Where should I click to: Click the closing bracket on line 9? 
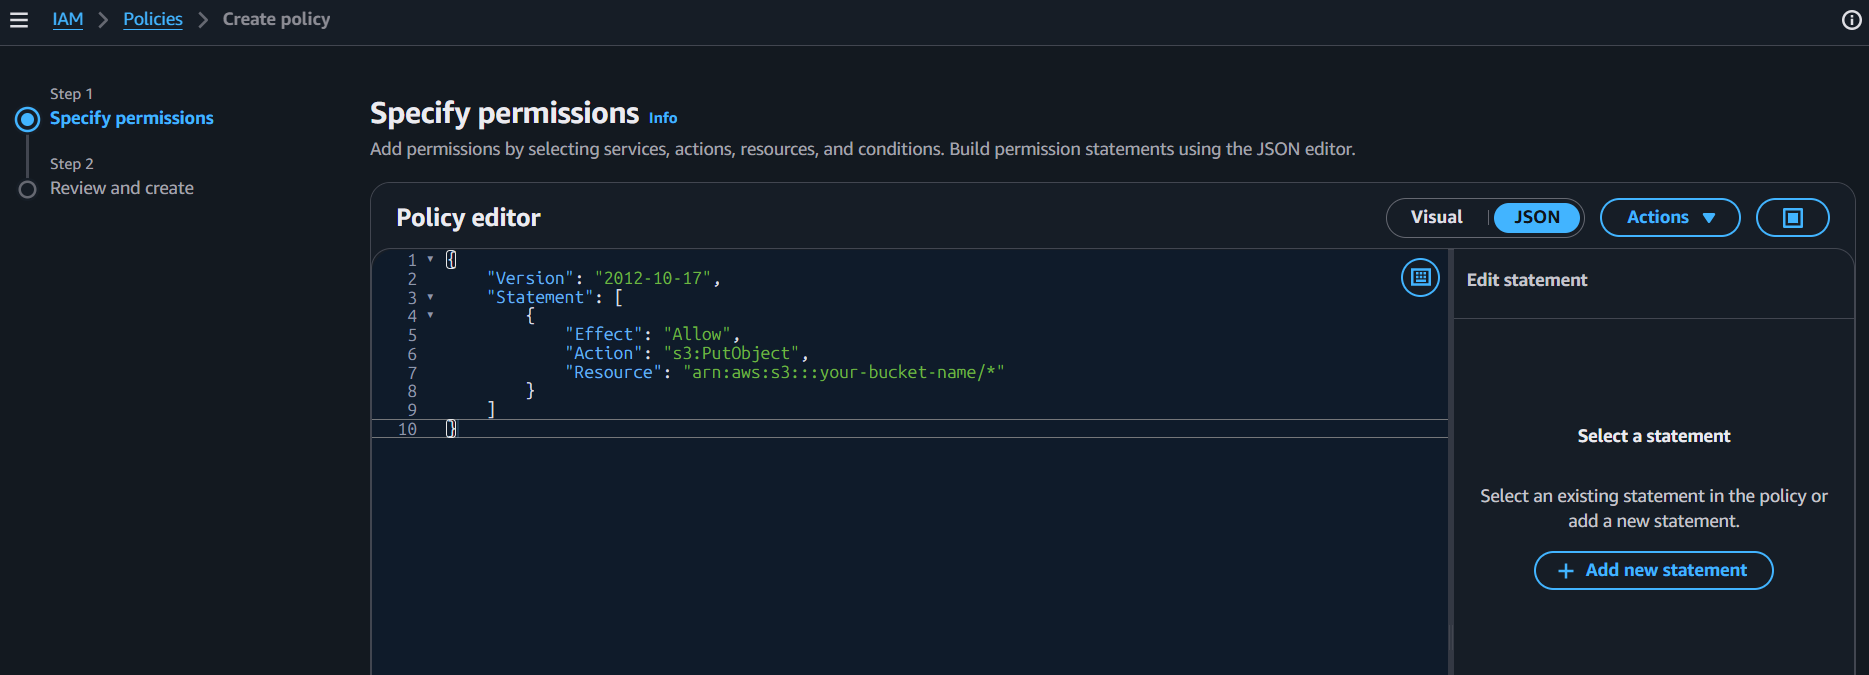[491, 409]
